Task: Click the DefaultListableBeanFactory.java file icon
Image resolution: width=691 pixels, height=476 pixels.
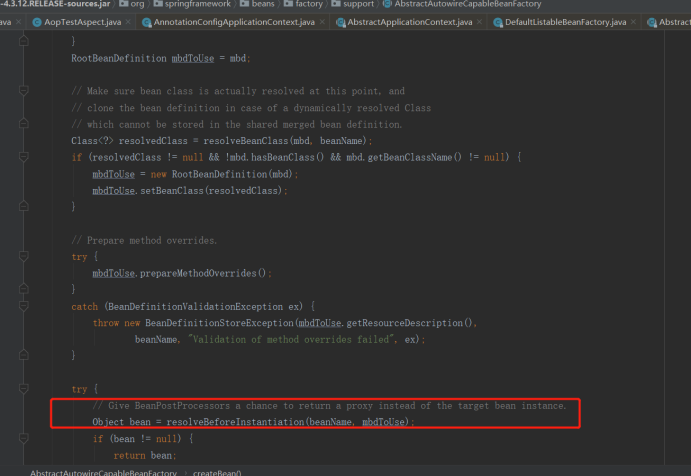Action: pos(498,22)
